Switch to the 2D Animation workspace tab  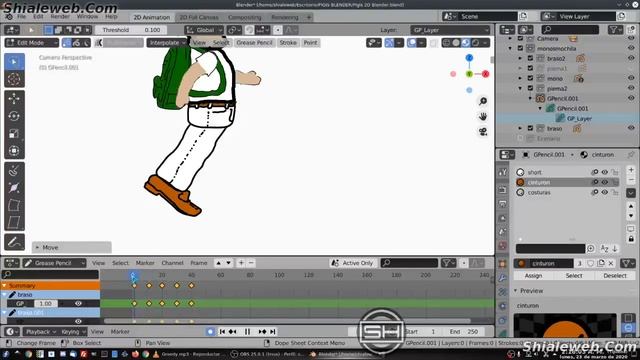click(x=151, y=17)
